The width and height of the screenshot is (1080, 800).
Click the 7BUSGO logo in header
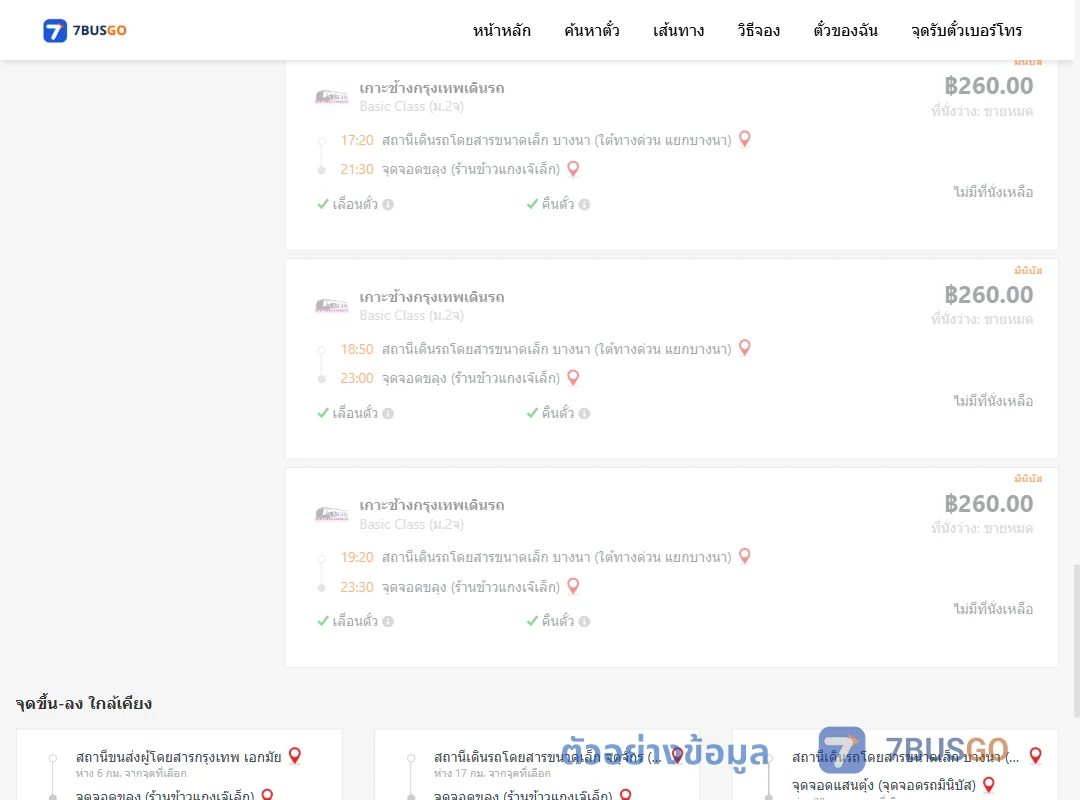(x=85, y=30)
